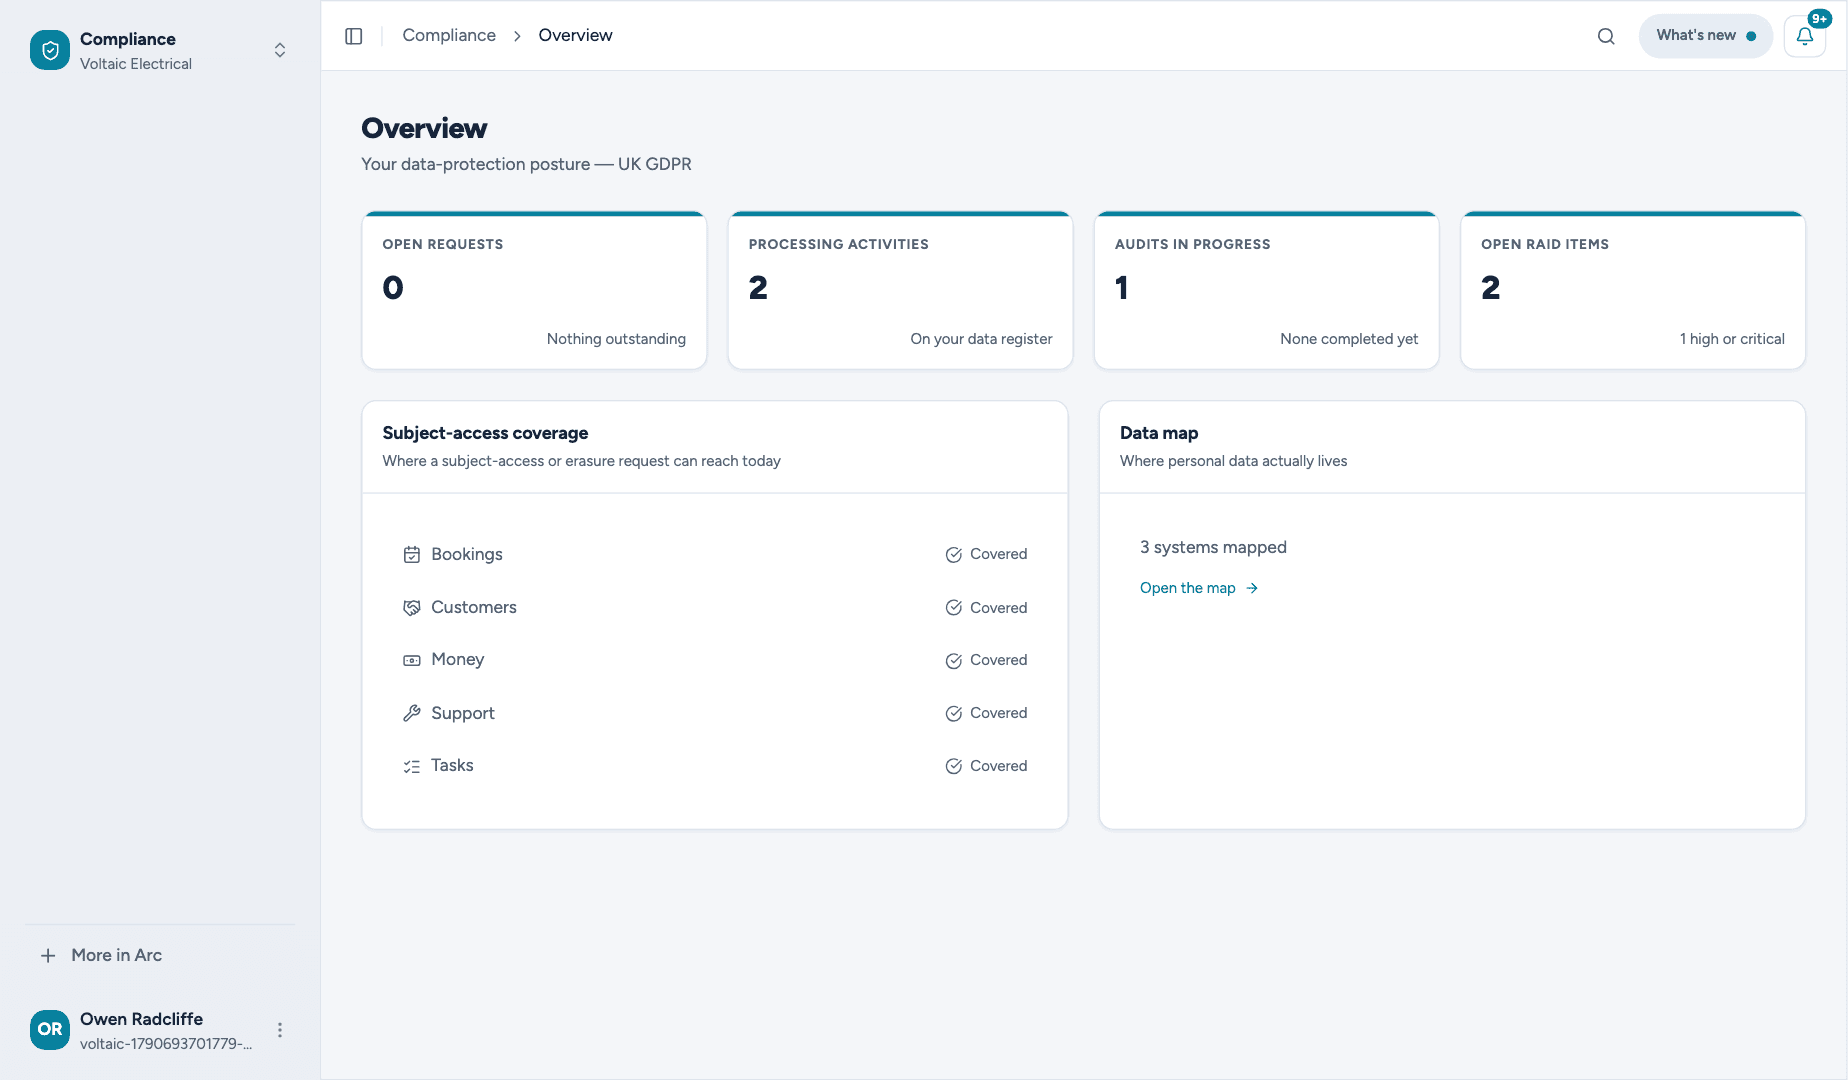
Task: Click the Compliance shield logo icon
Action: tap(50, 50)
